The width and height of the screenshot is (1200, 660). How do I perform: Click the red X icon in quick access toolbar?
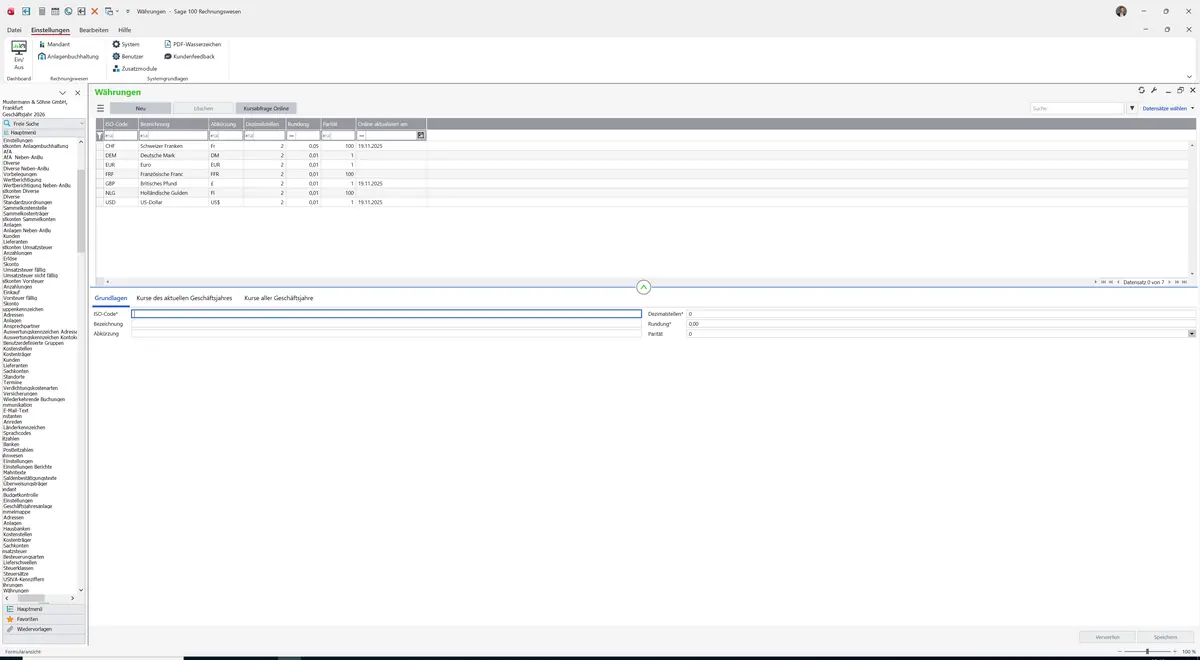tap(94, 11)
